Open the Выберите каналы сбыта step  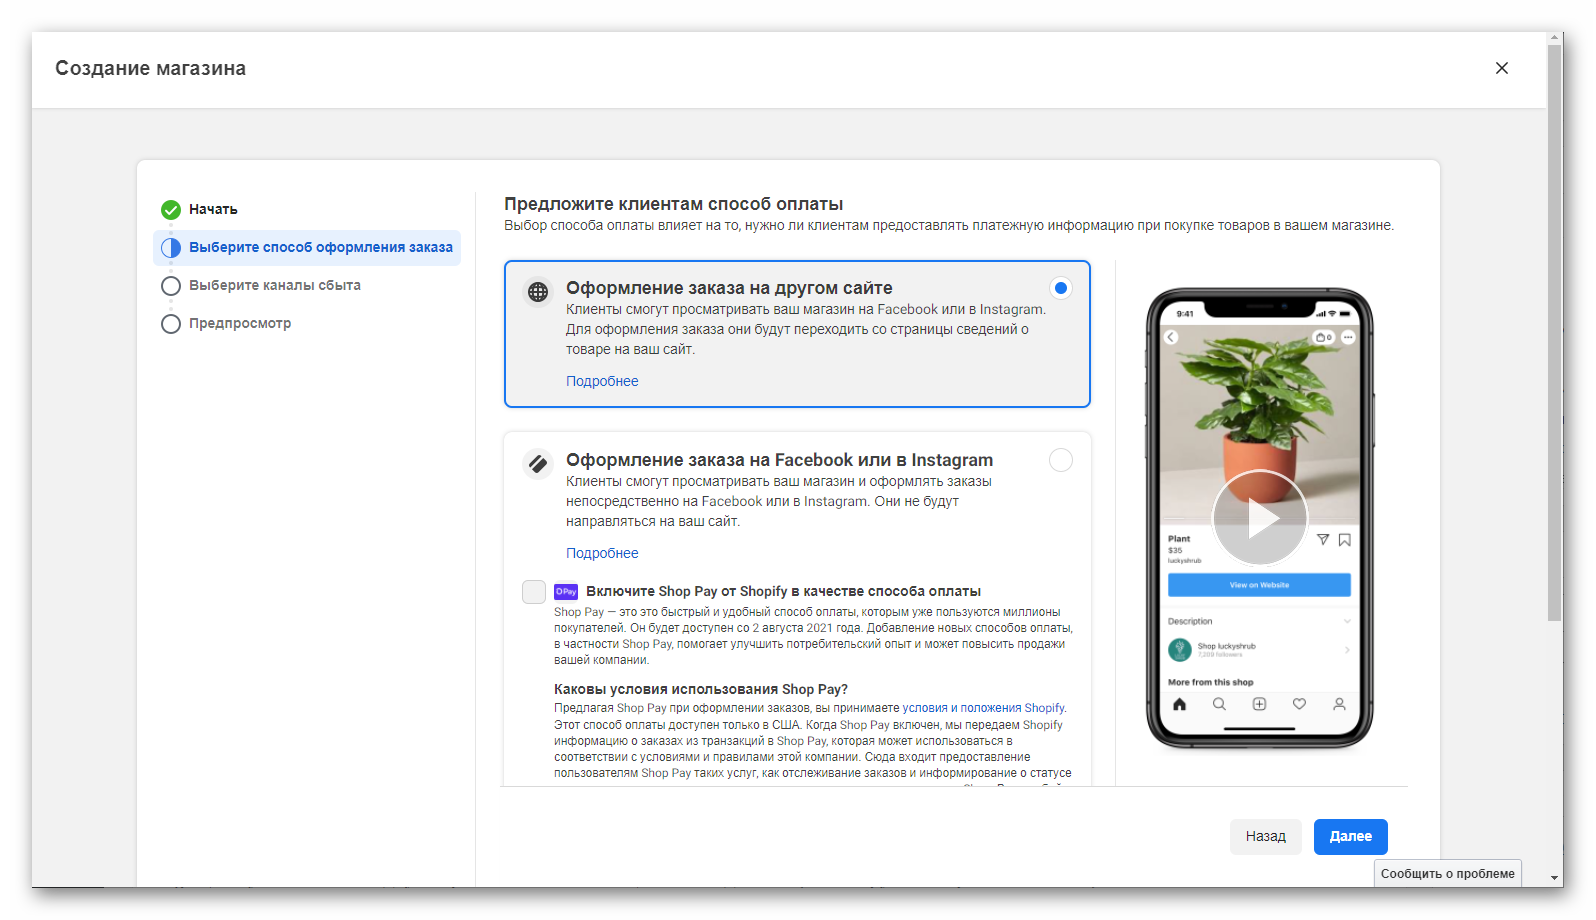[x=274, y=286]
